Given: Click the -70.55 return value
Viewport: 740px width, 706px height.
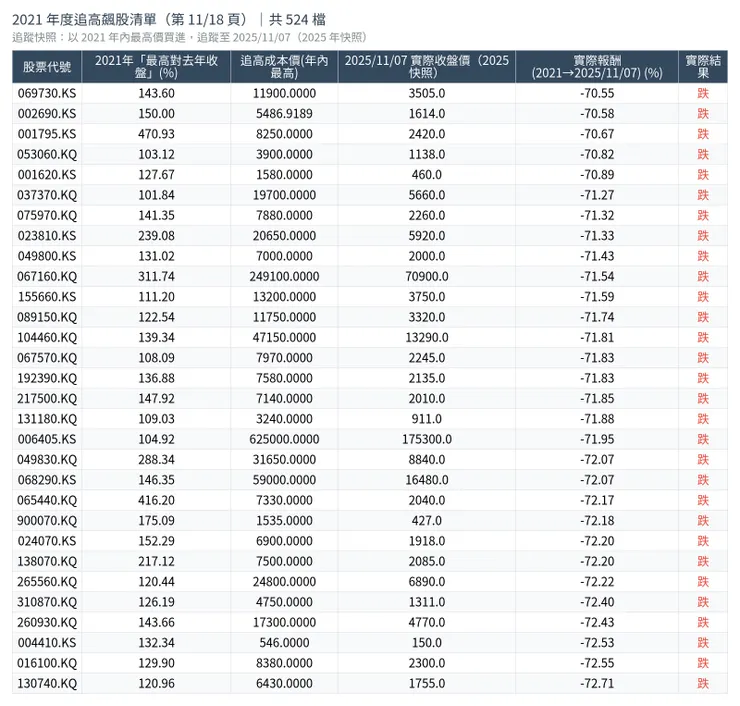Looking at the screenshot, I should tap(597, 93).
